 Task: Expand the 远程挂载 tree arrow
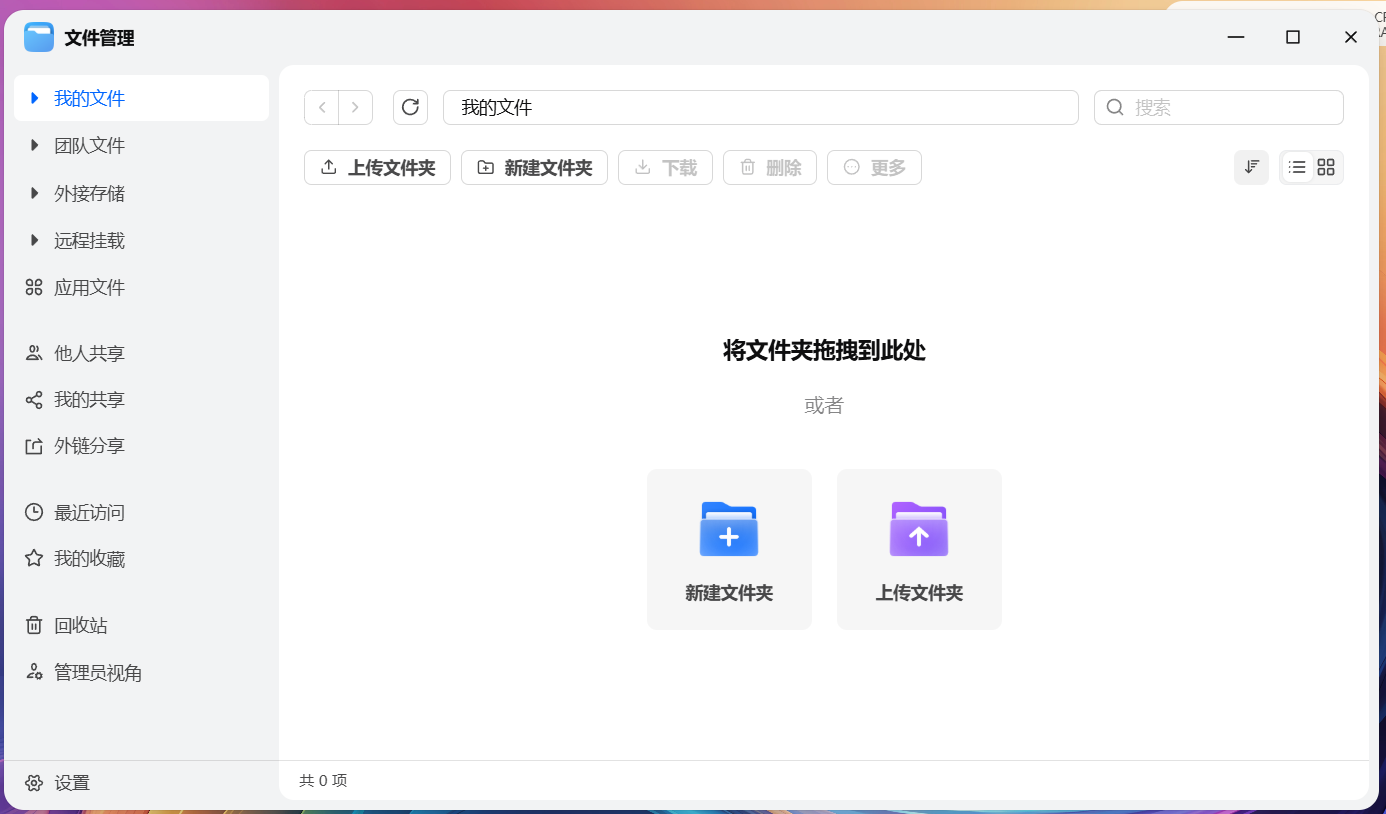point(35,240)
